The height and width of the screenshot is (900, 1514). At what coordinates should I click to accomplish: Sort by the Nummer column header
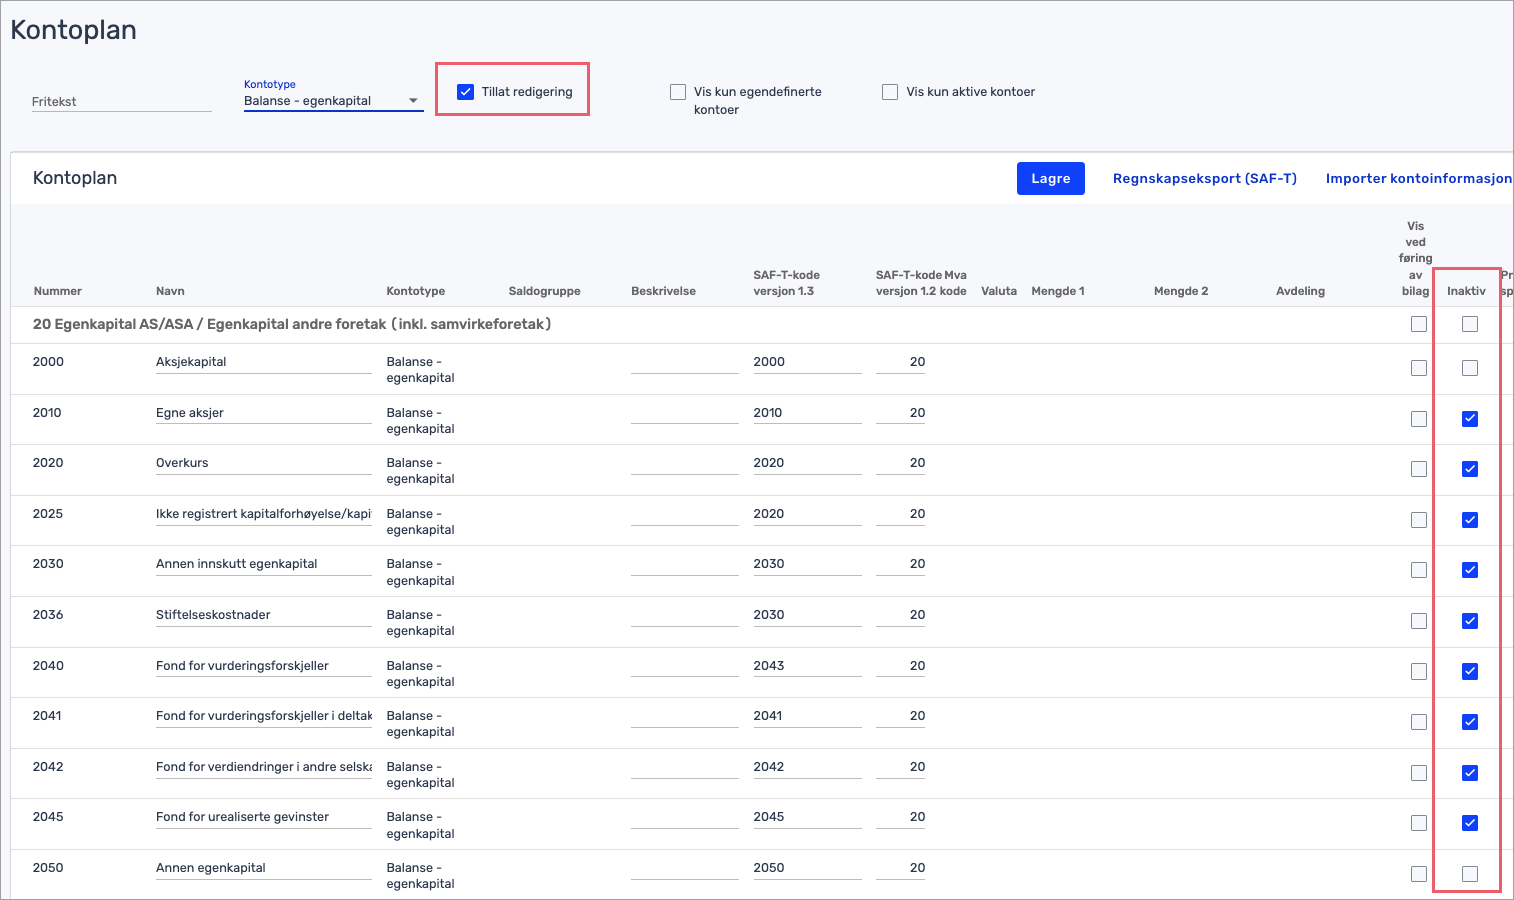click(58, 291)
